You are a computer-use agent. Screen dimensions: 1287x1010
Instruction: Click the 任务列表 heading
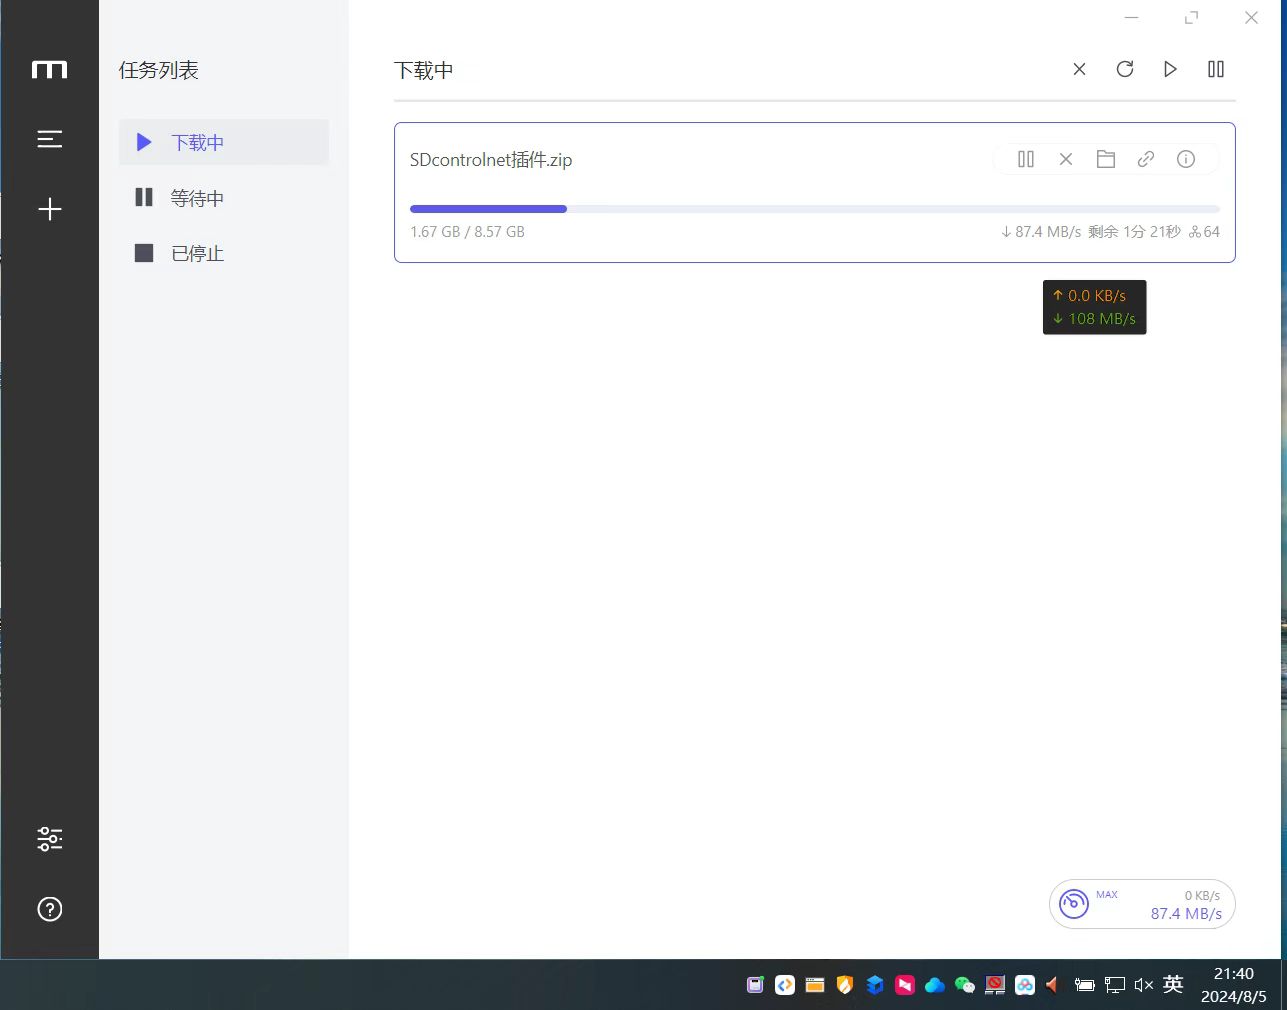(159, 70)
